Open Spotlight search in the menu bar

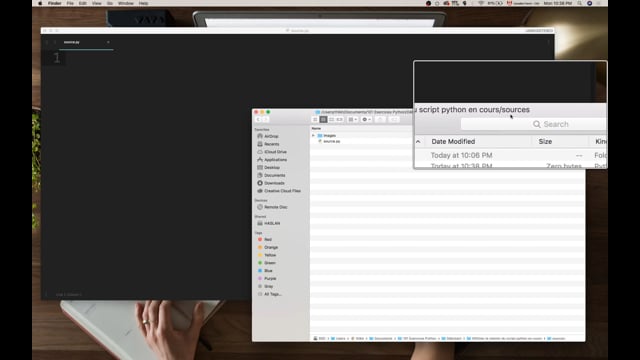pos(579,3)
